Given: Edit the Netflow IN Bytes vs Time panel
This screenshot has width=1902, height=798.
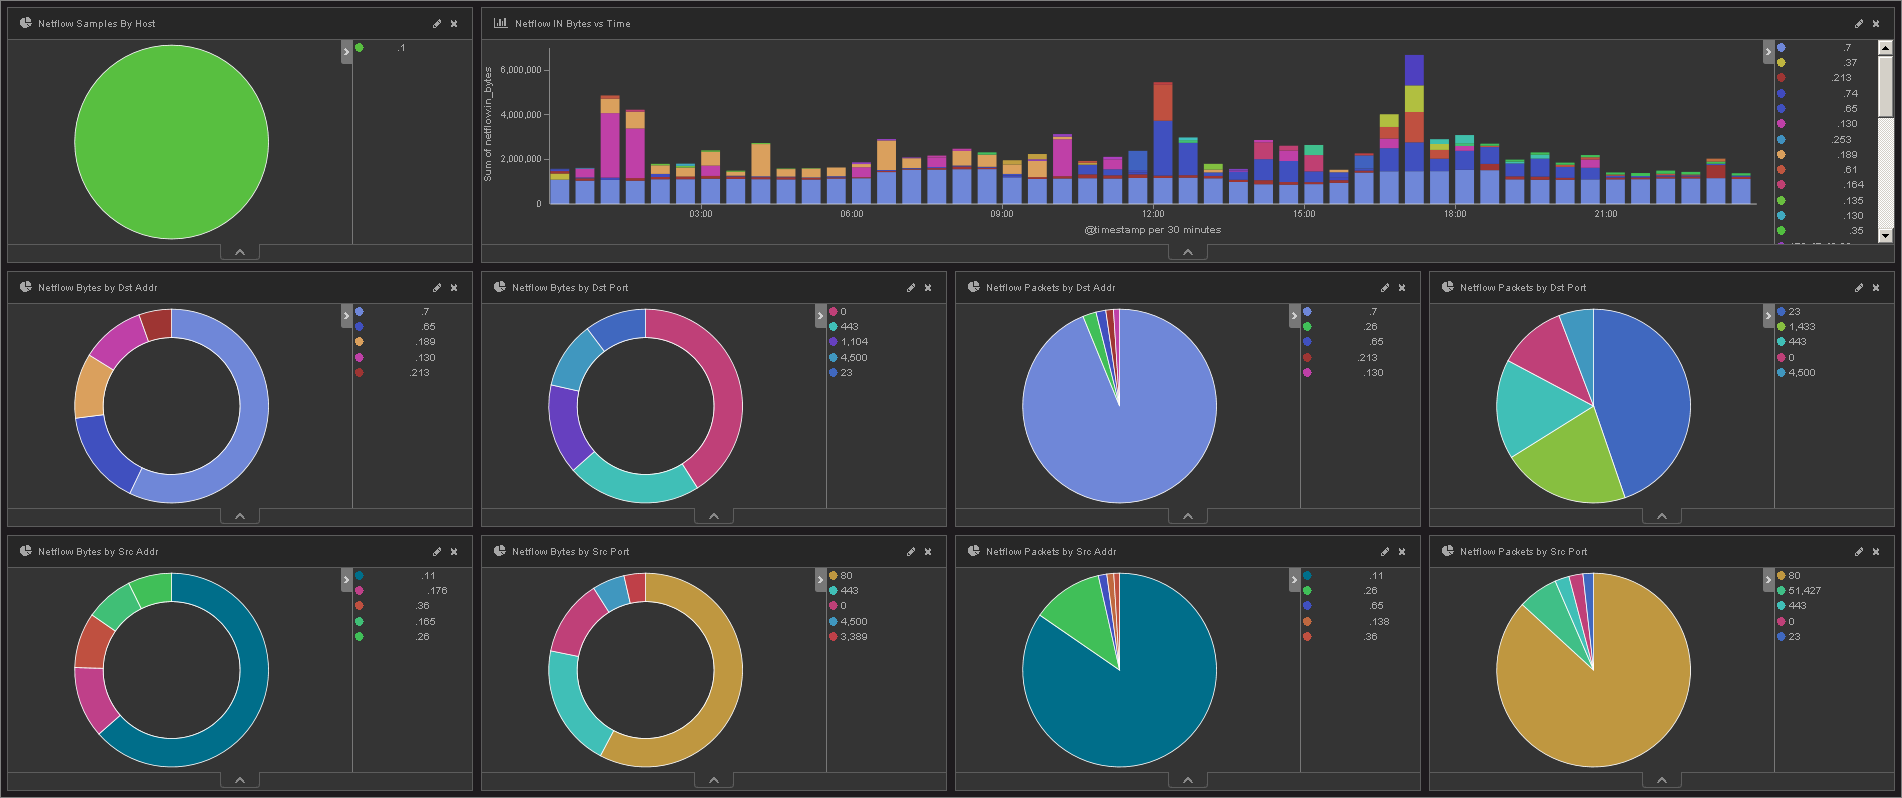Looking at the screenshot, I should (1859, 24).
